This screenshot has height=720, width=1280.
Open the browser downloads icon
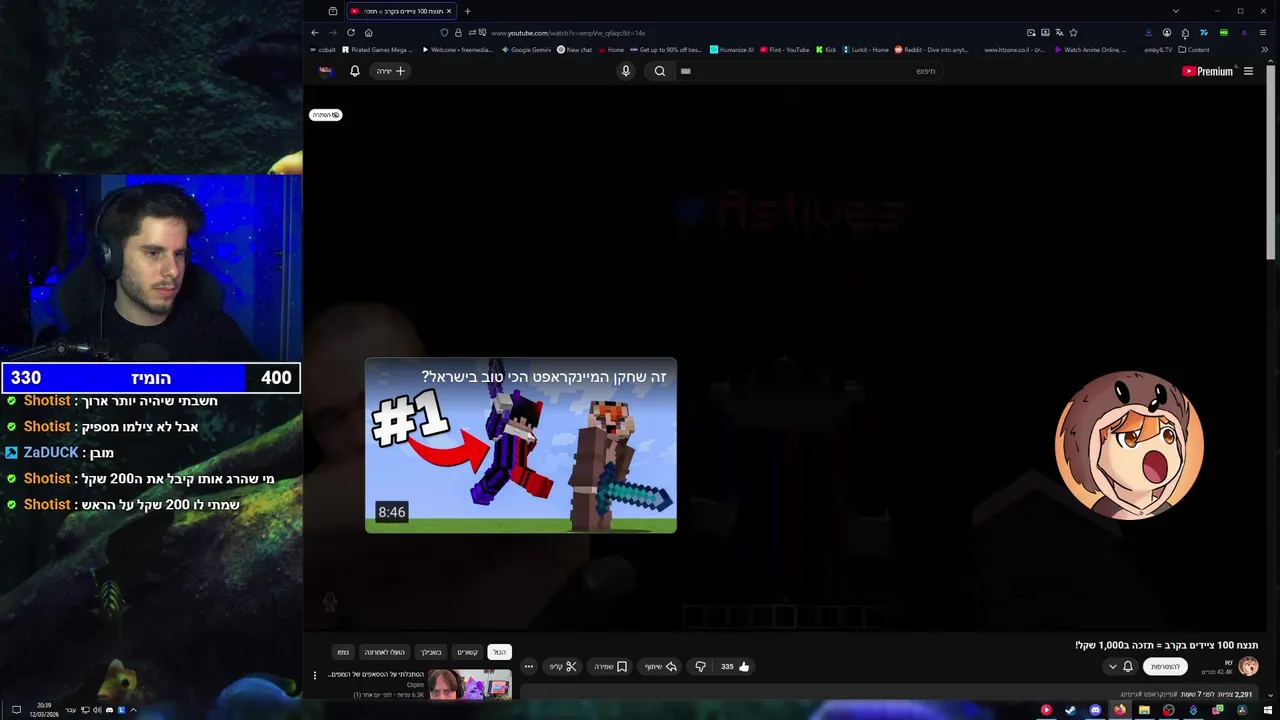pos(1148,32)
